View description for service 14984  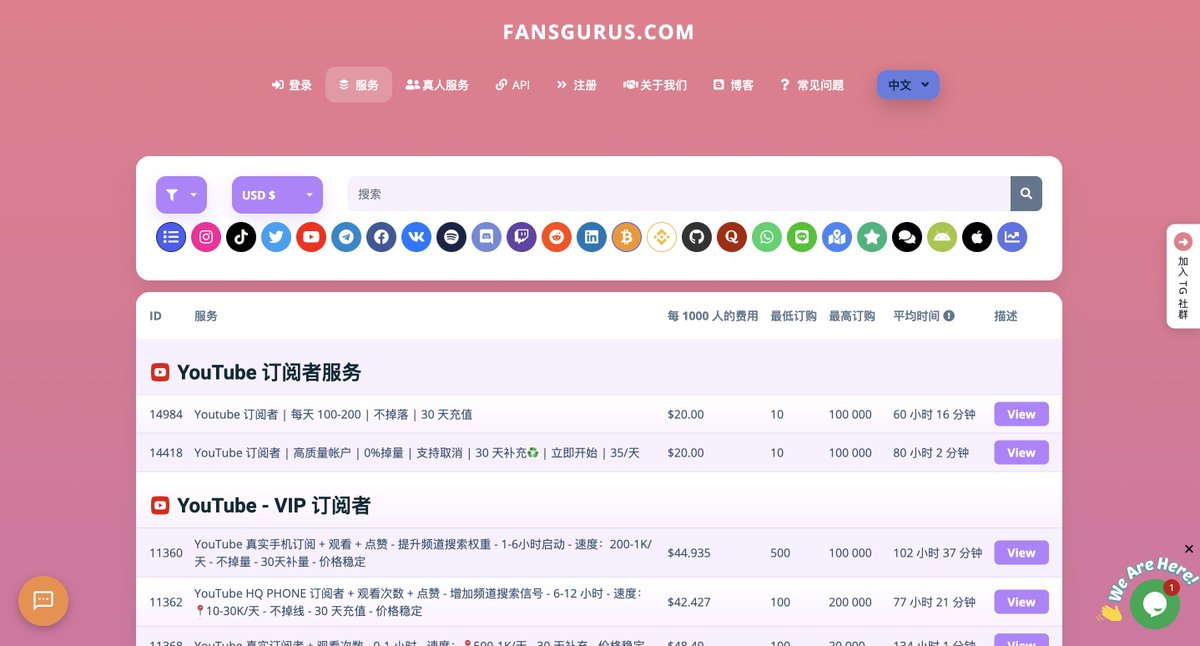(x=1021, y=414)
